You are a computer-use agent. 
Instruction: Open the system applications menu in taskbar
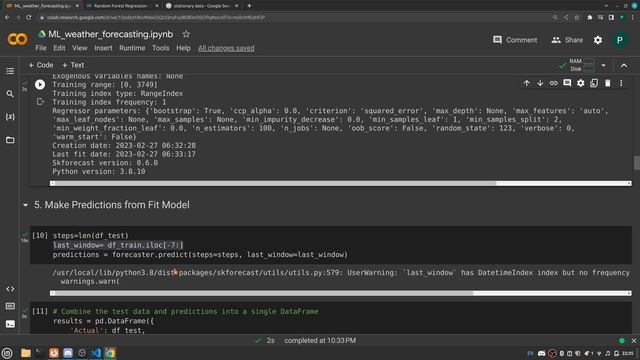7,353
